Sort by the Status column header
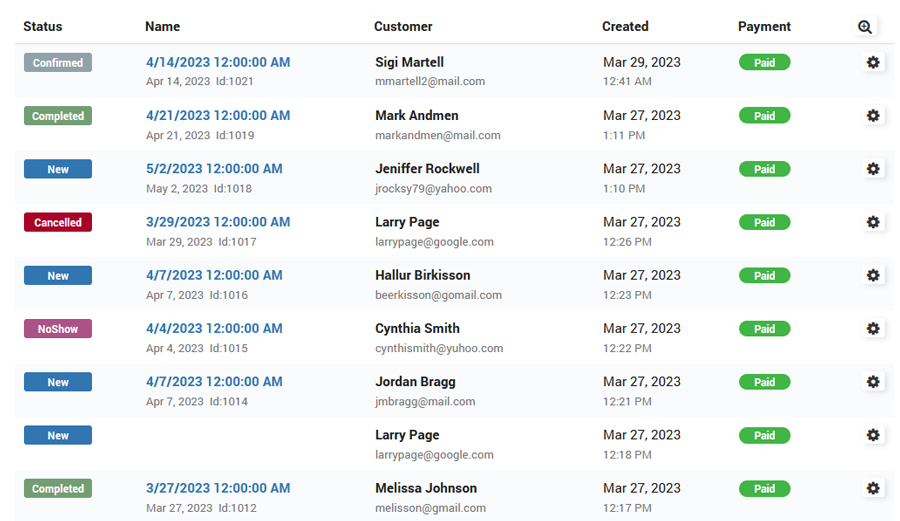 43,26
